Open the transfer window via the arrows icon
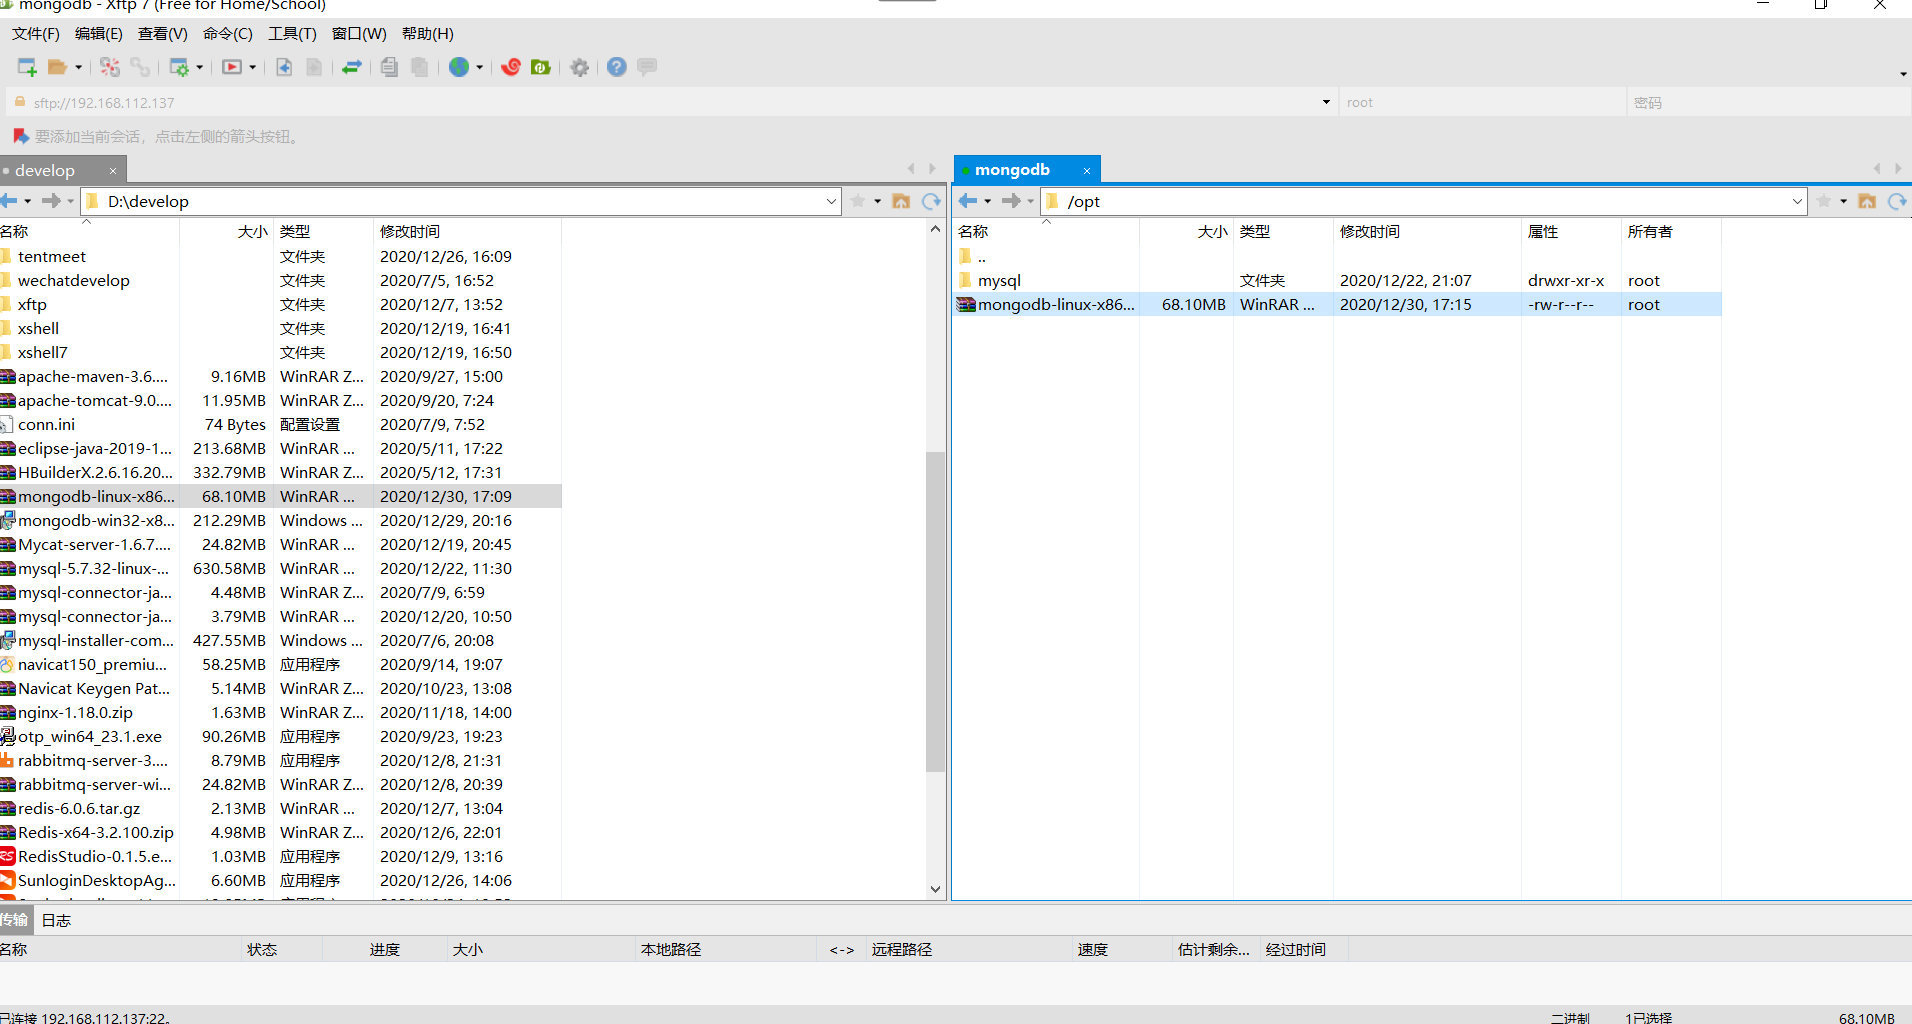 click(x=351, y=67)
